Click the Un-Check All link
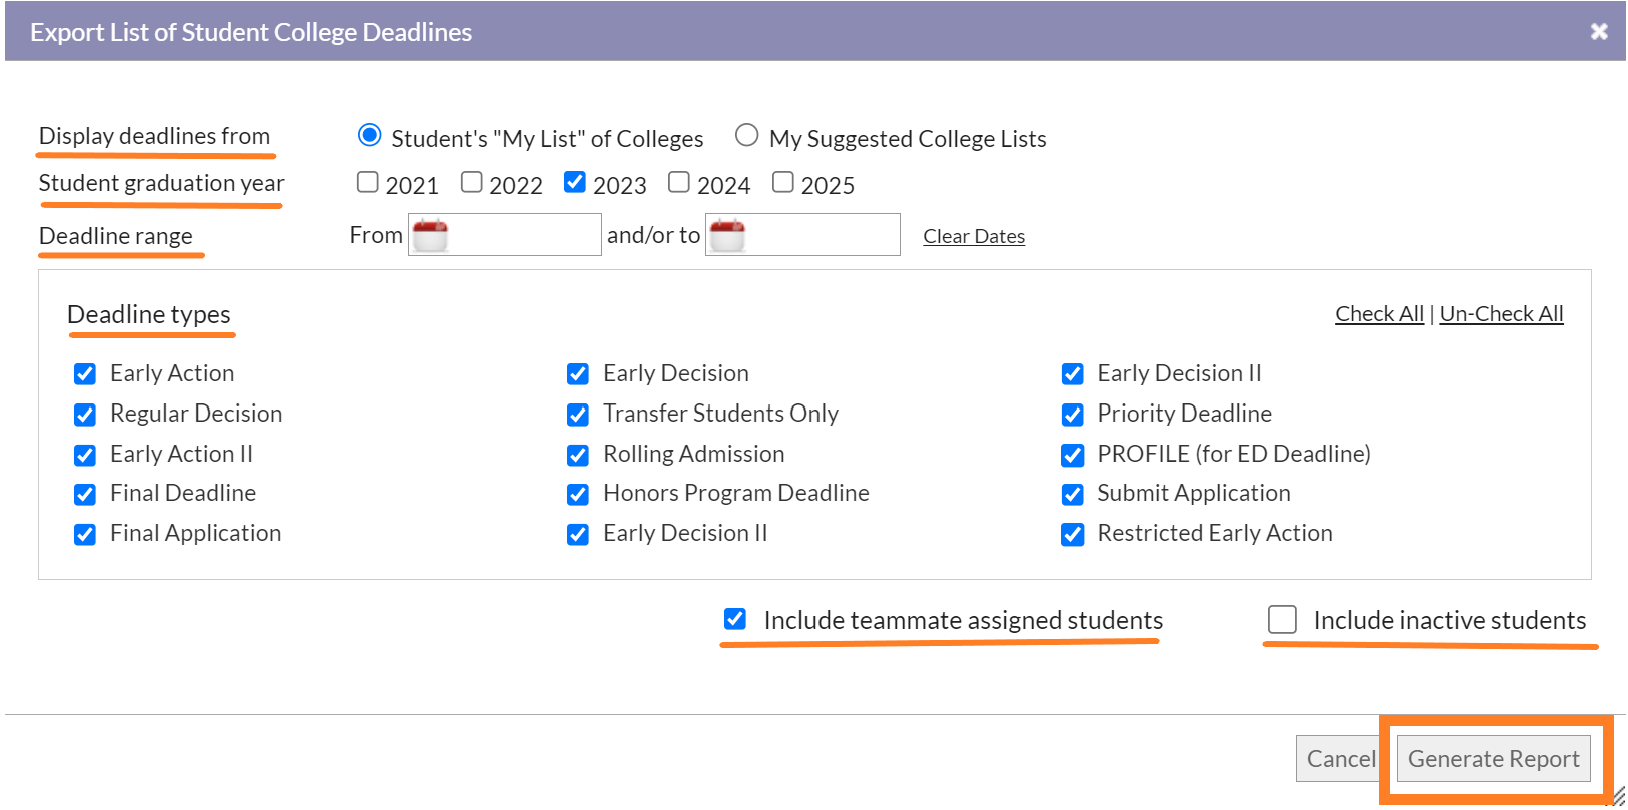 [x=1501, y=313]
